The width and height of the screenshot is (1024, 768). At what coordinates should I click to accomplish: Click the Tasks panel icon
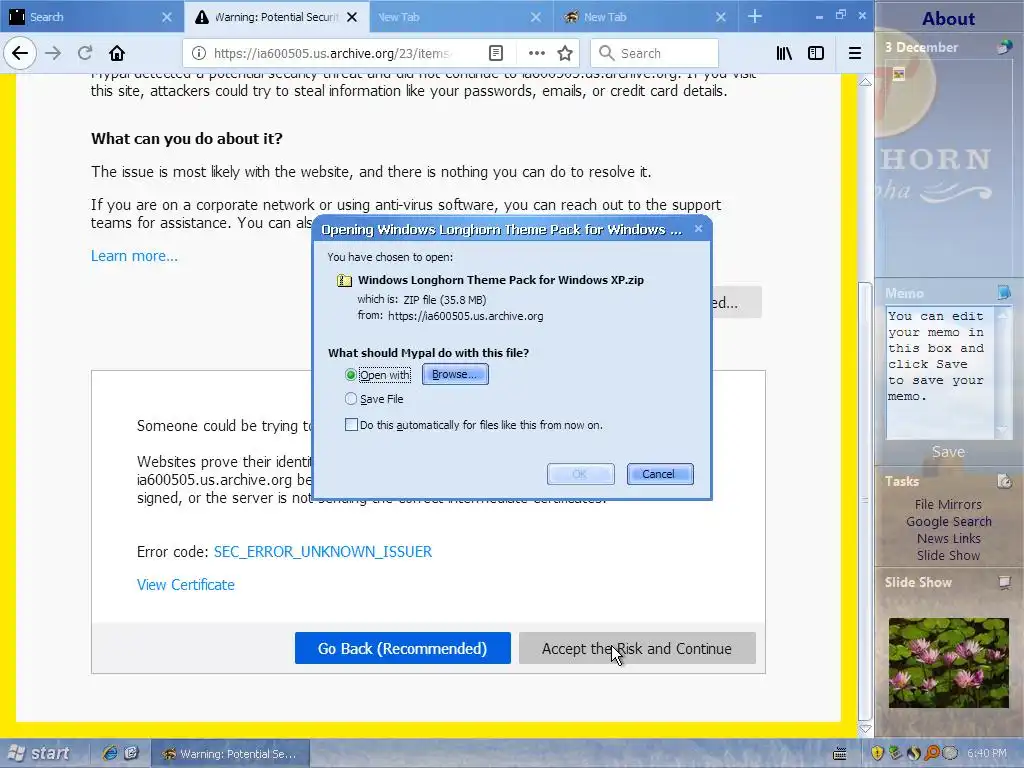click(x=1004, y=481)
